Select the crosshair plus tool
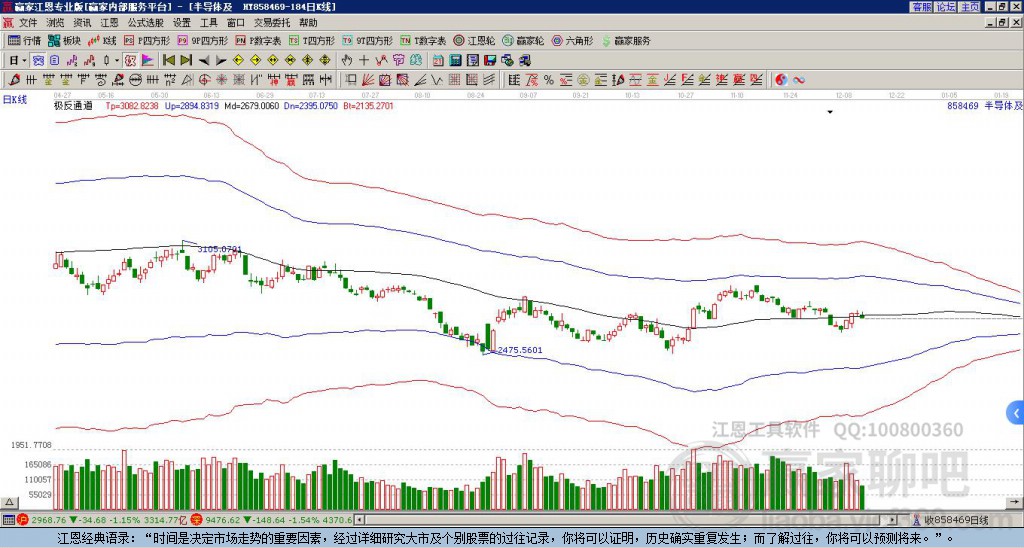 (364, 61)
